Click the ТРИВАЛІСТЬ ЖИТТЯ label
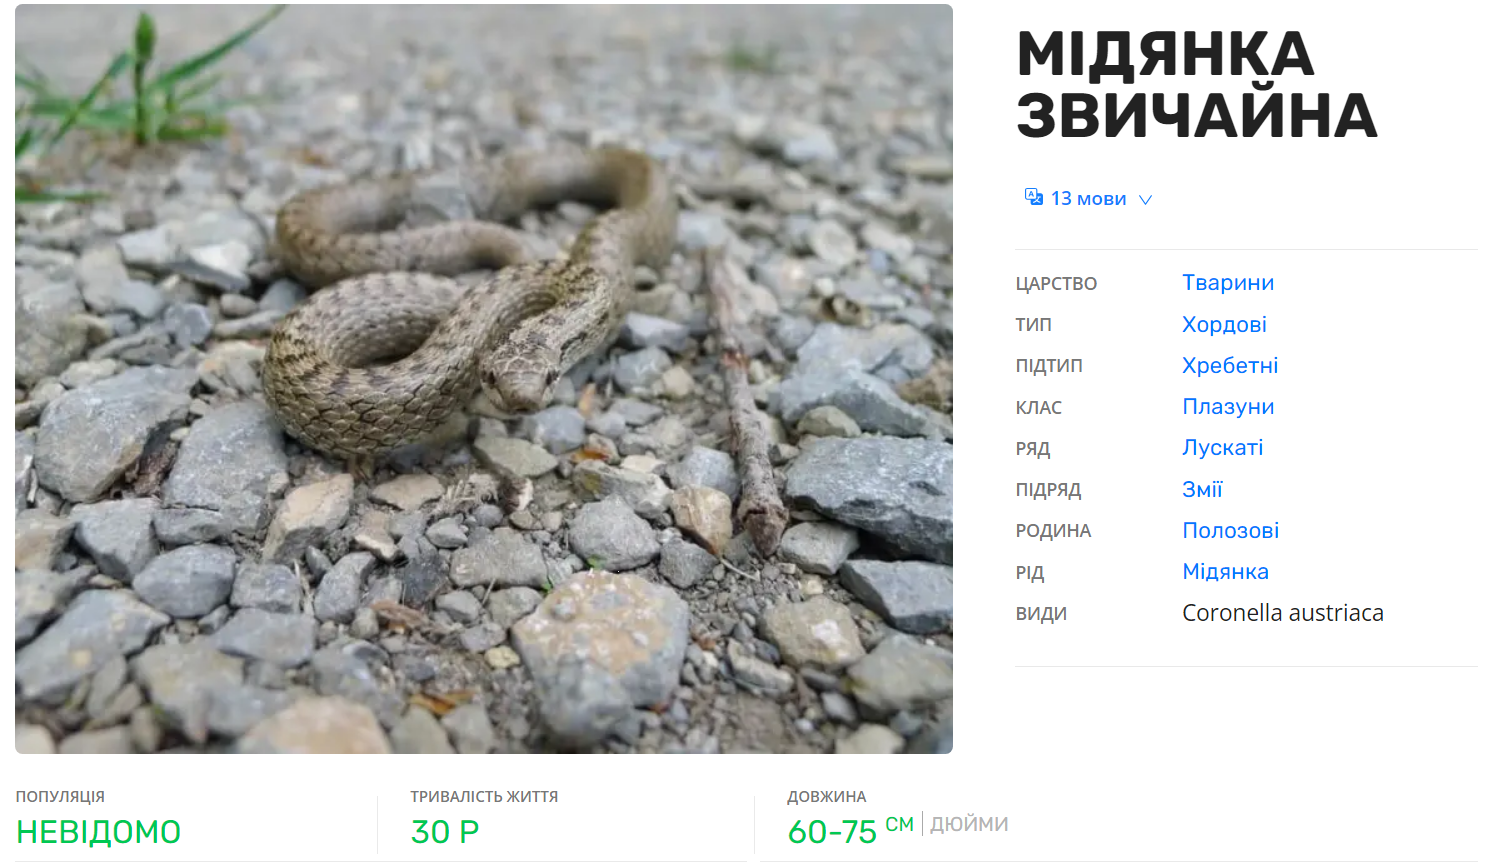 [484, 796]
